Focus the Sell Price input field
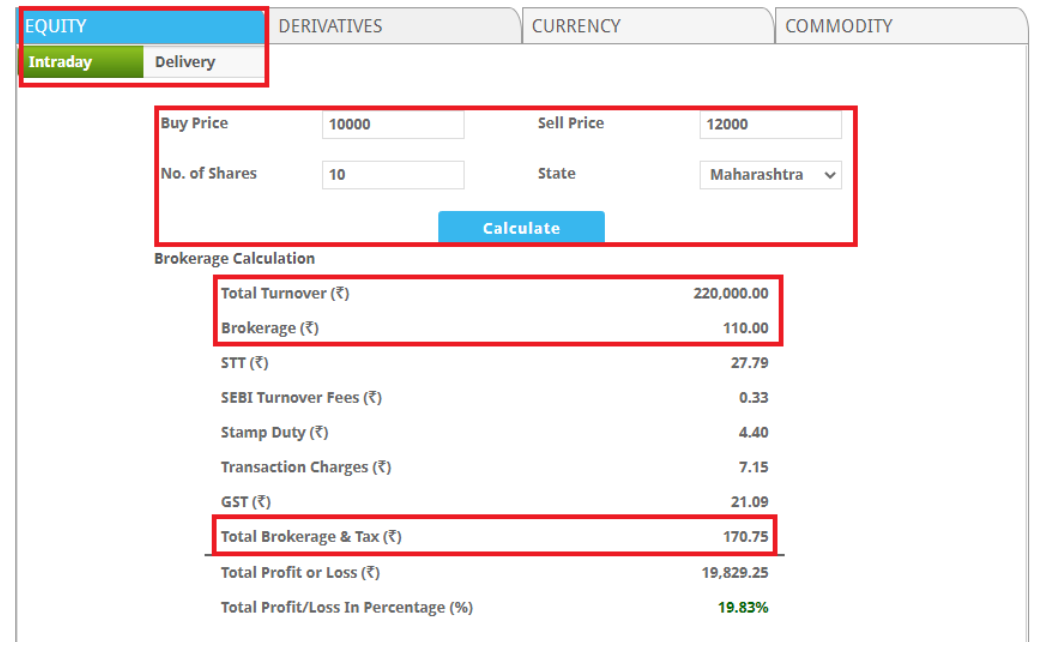Viewport: 1044px width, 650px height. pos(770,124)
